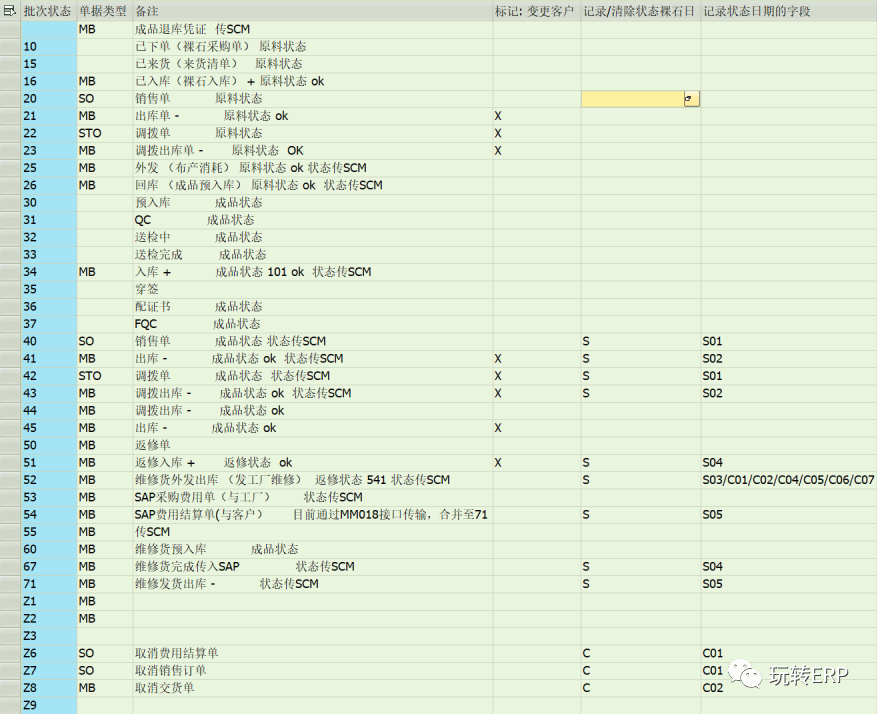Select the row selector for batch status 40

coord(10,341)
